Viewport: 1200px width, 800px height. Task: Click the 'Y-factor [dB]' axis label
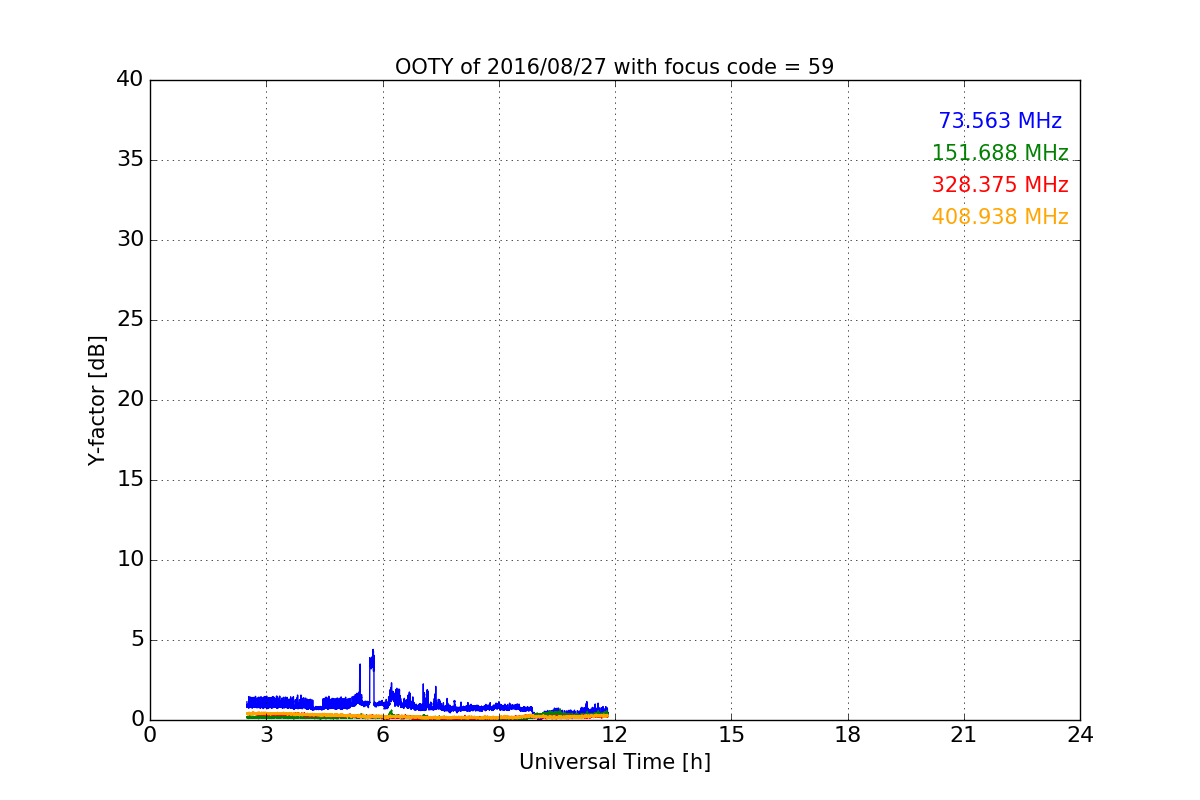pyautogui.click(x=97, y=400)
